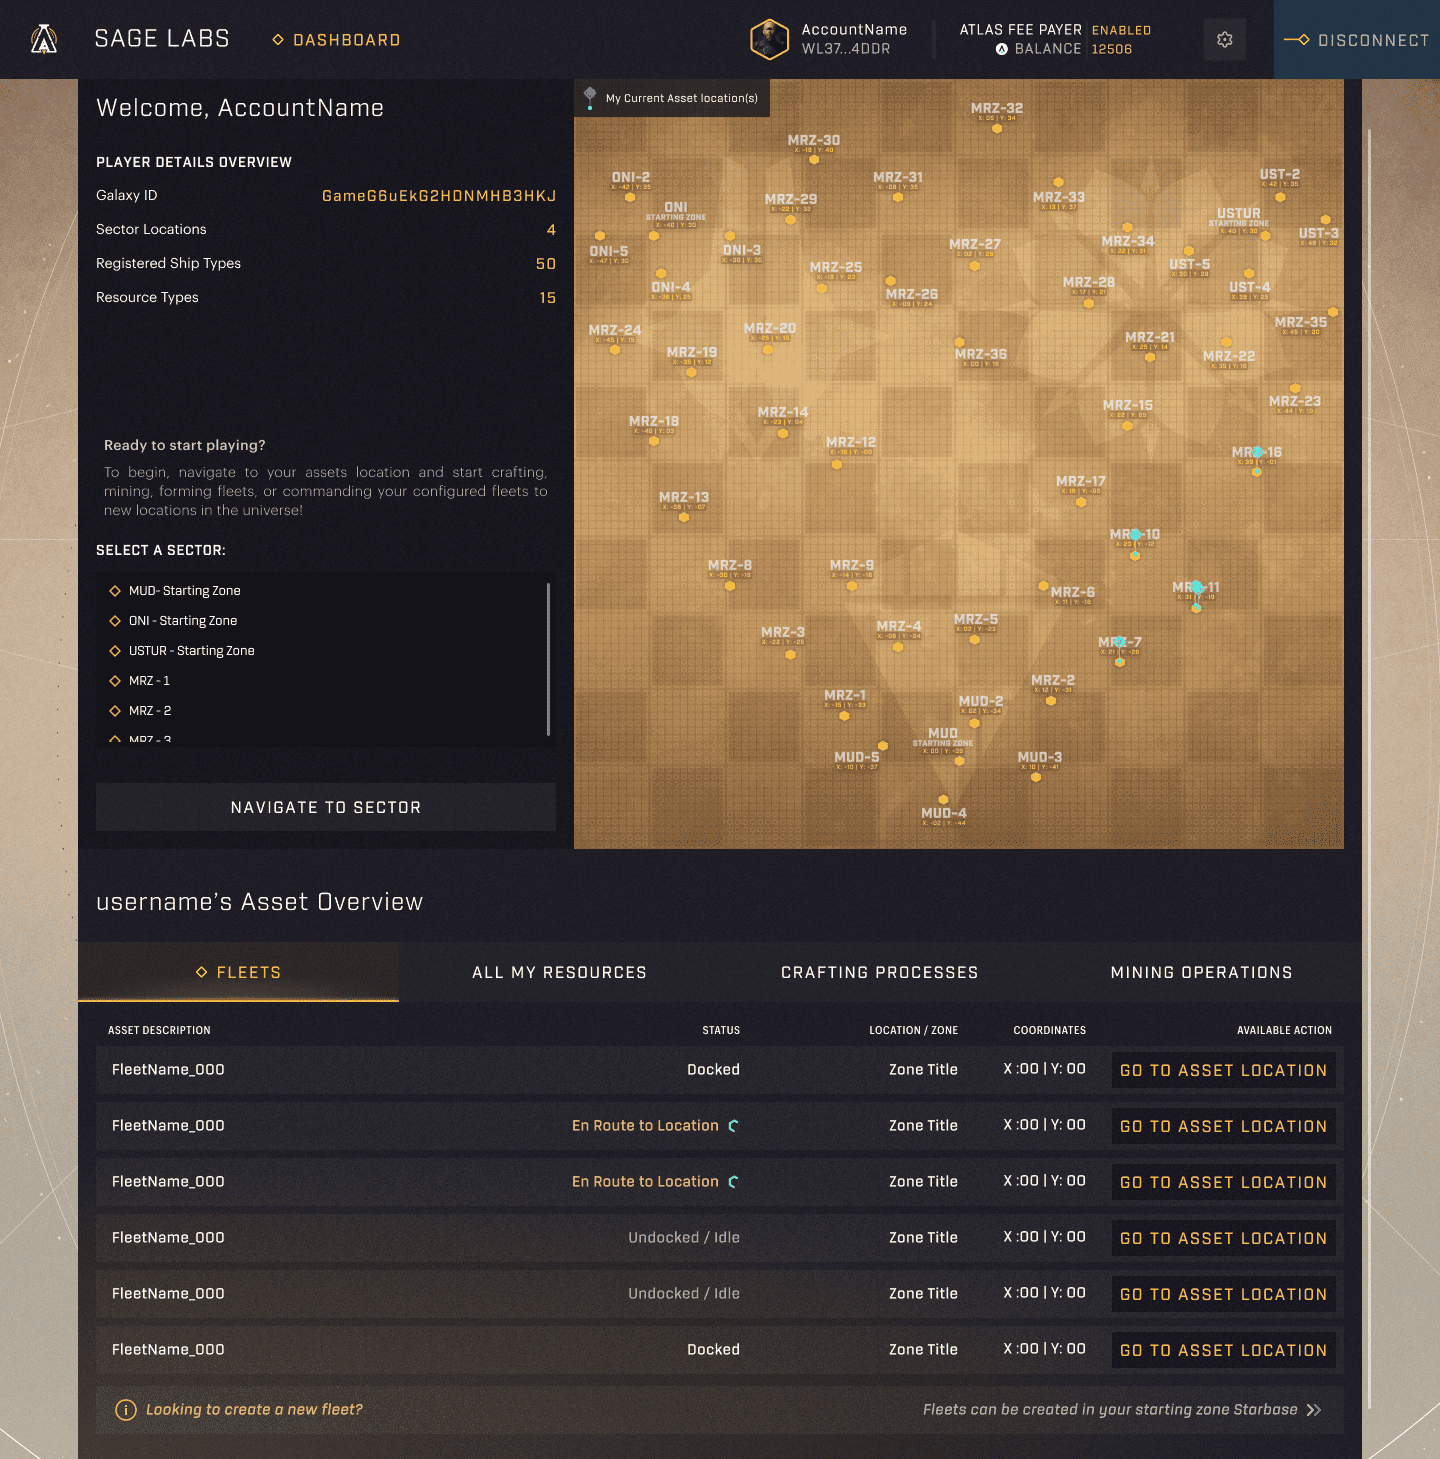The height and width of the screenshot is (1459, 1440).
Task: Click the spinner icon on first En Route fleet
Action: click(x=735, y=1125)
